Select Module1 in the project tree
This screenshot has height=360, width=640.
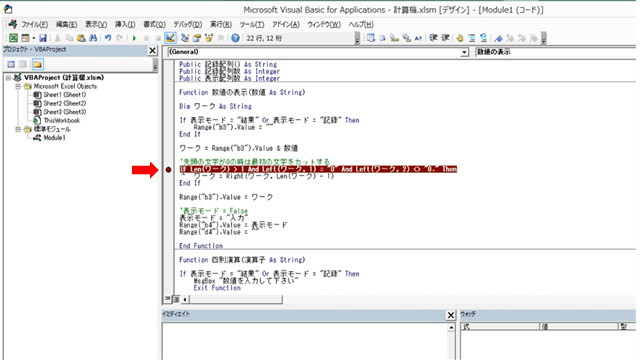pyautogui.click(x=54, y=138)
